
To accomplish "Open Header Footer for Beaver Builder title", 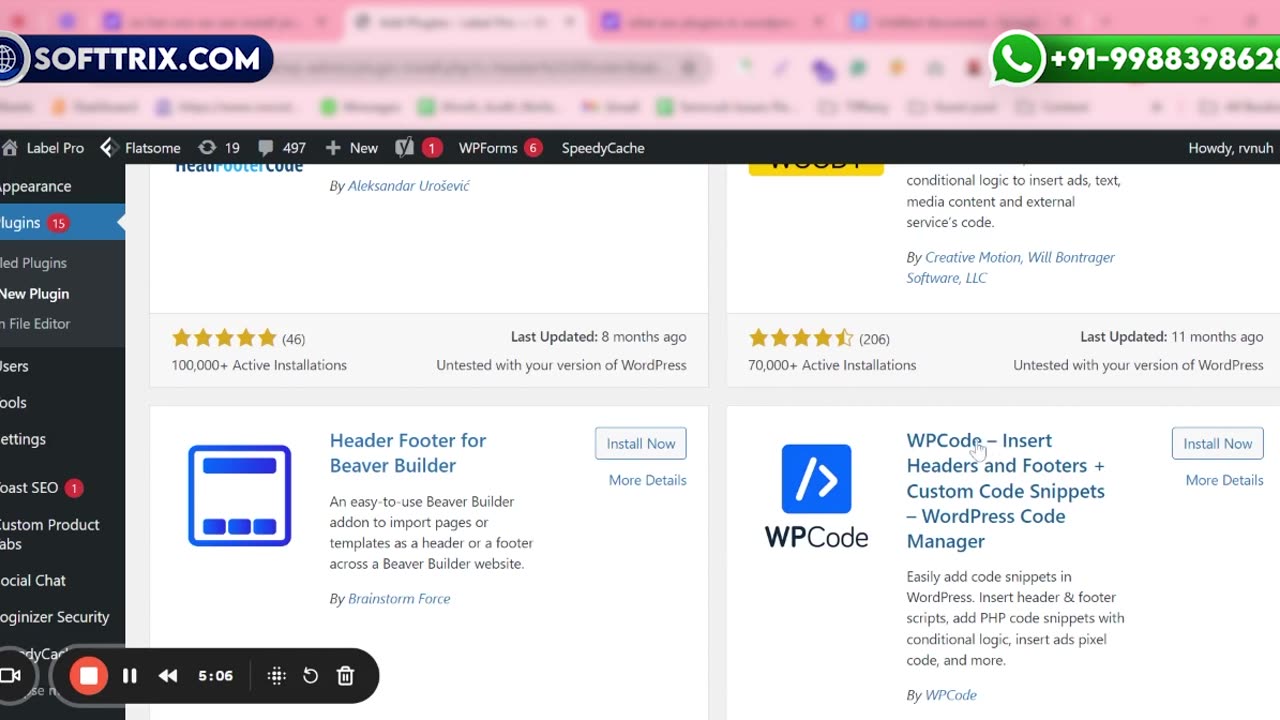I will coord(408,453).
